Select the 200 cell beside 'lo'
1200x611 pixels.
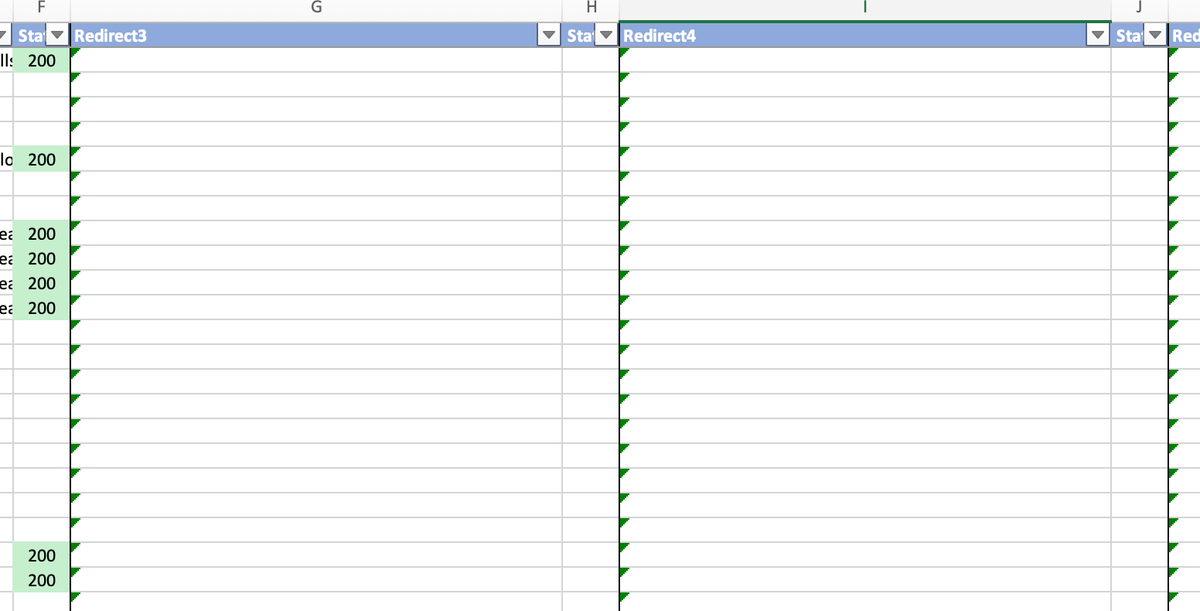pyautogui.click(x=42, y=159)
